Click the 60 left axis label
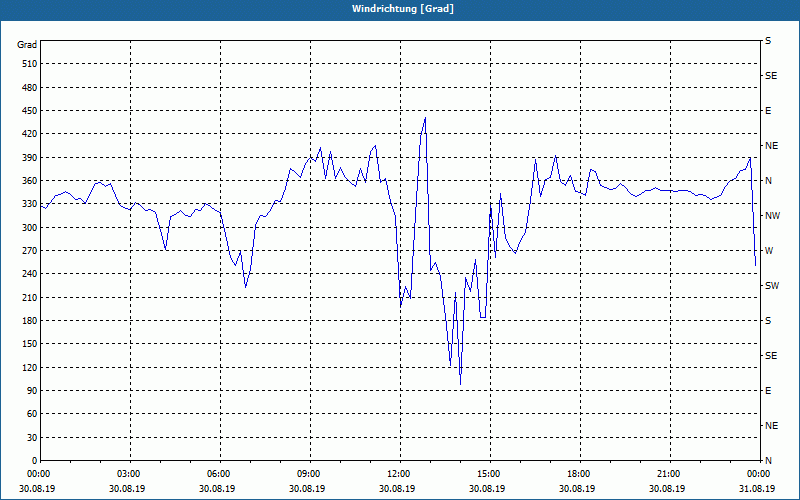This screenshot has height=500, width=800. point(31,414)
